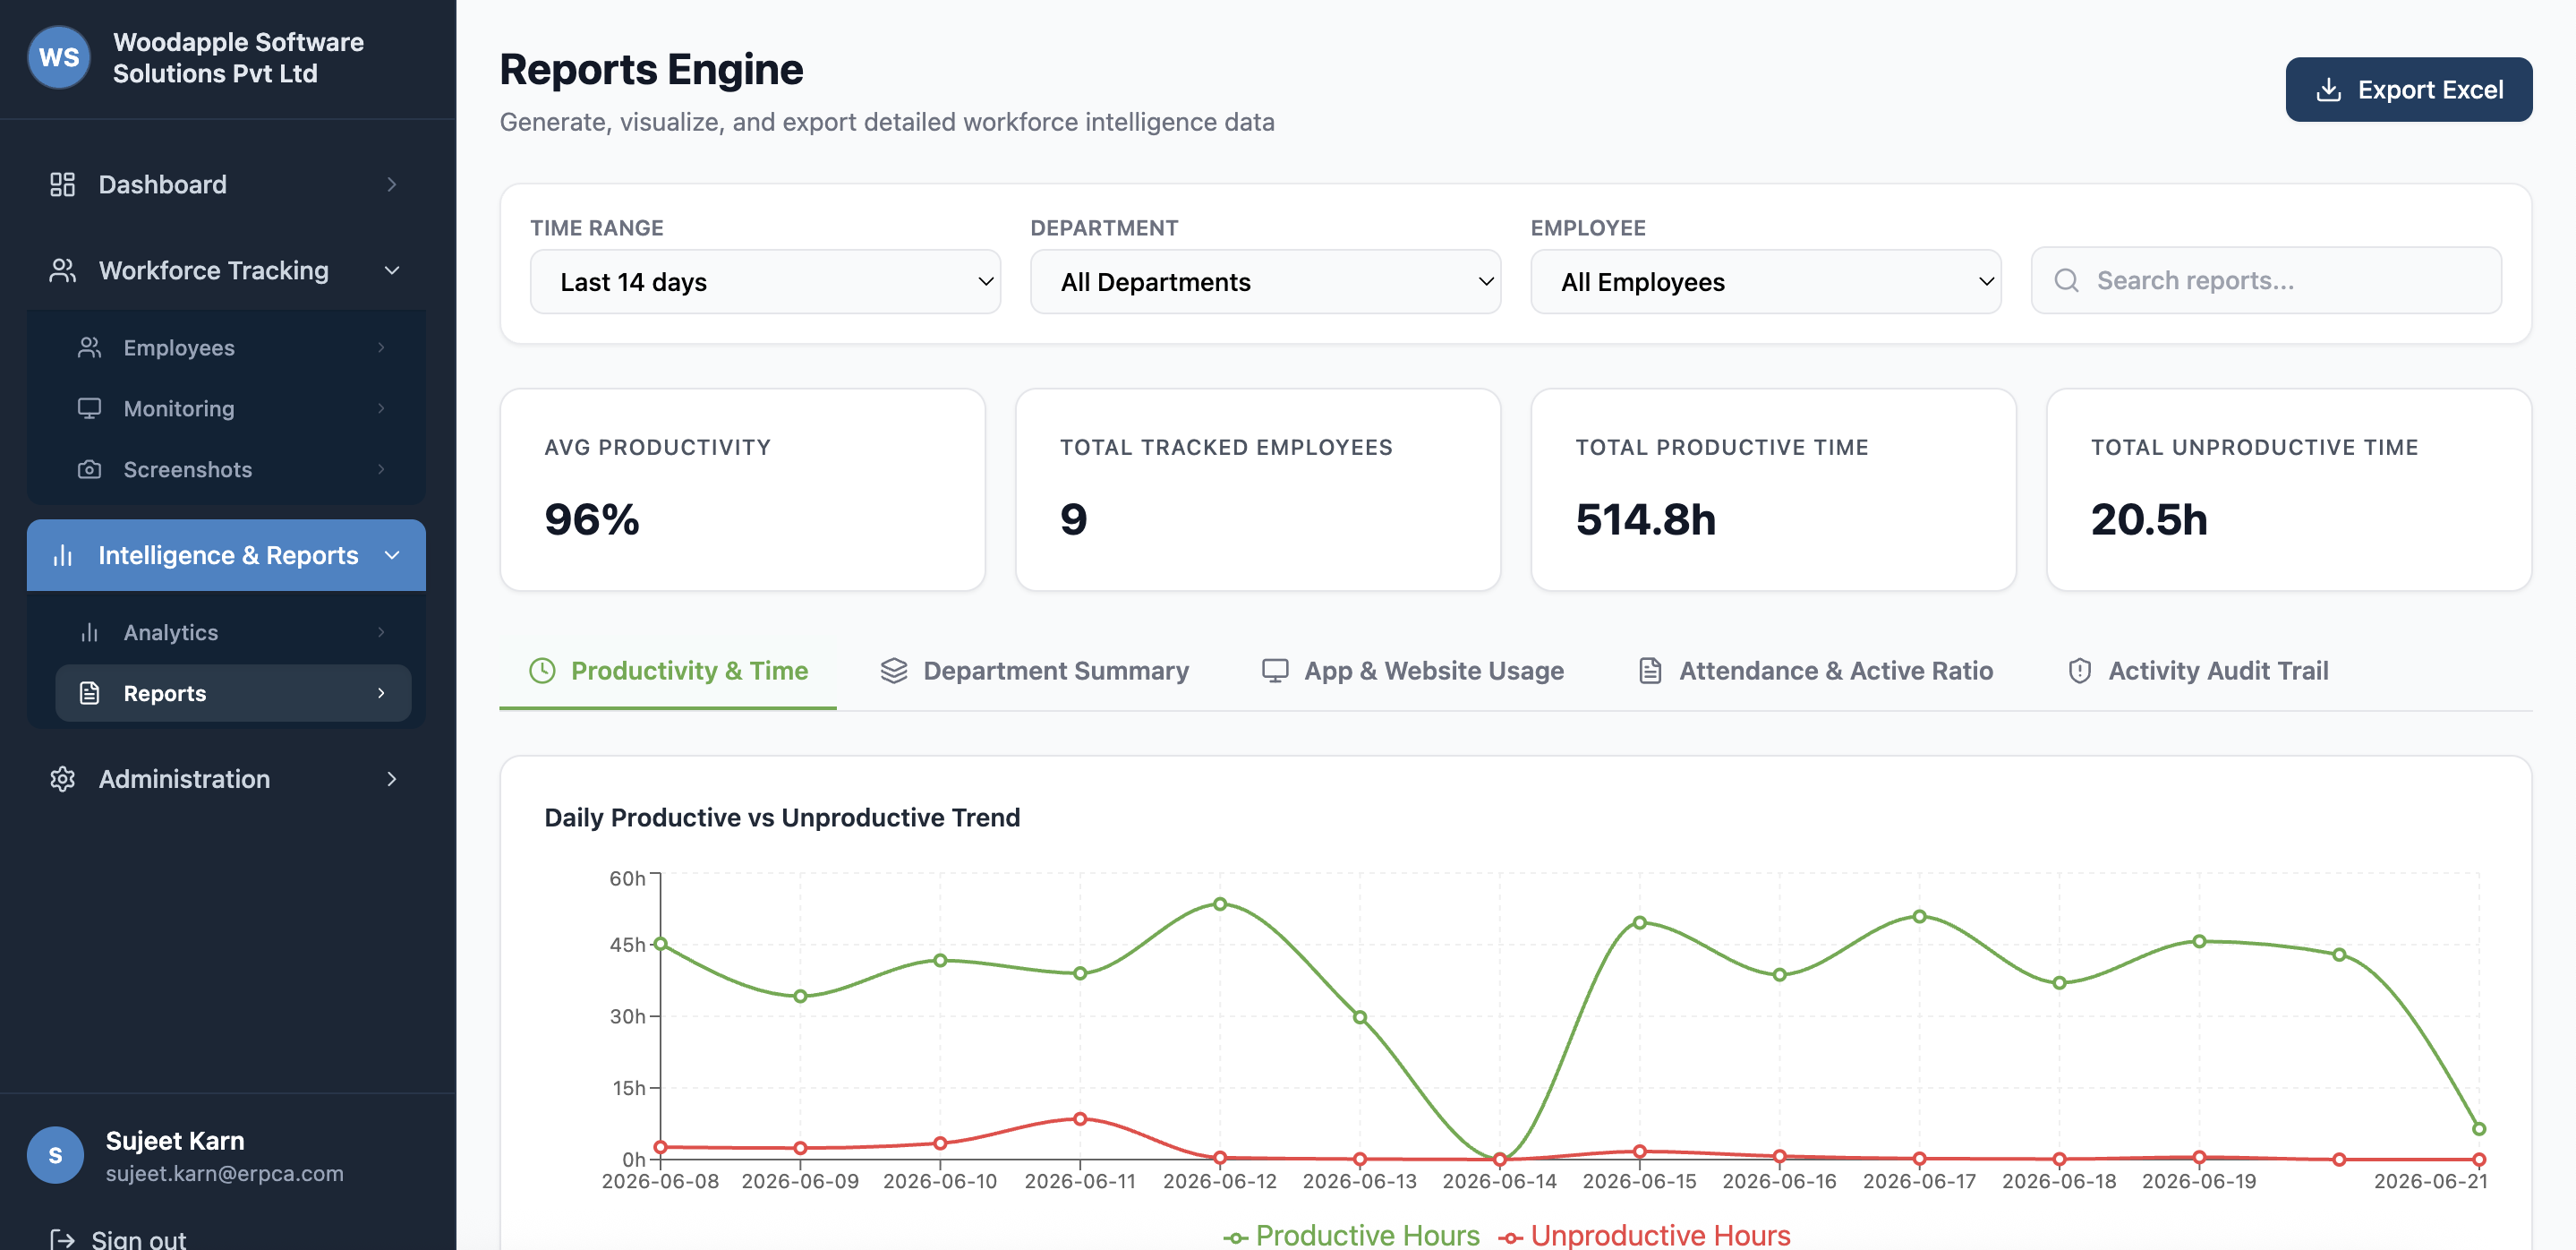Screen dimensions: 2576x1250
Task: Click the Sign out arrow icon
Action: [62, 1239]
